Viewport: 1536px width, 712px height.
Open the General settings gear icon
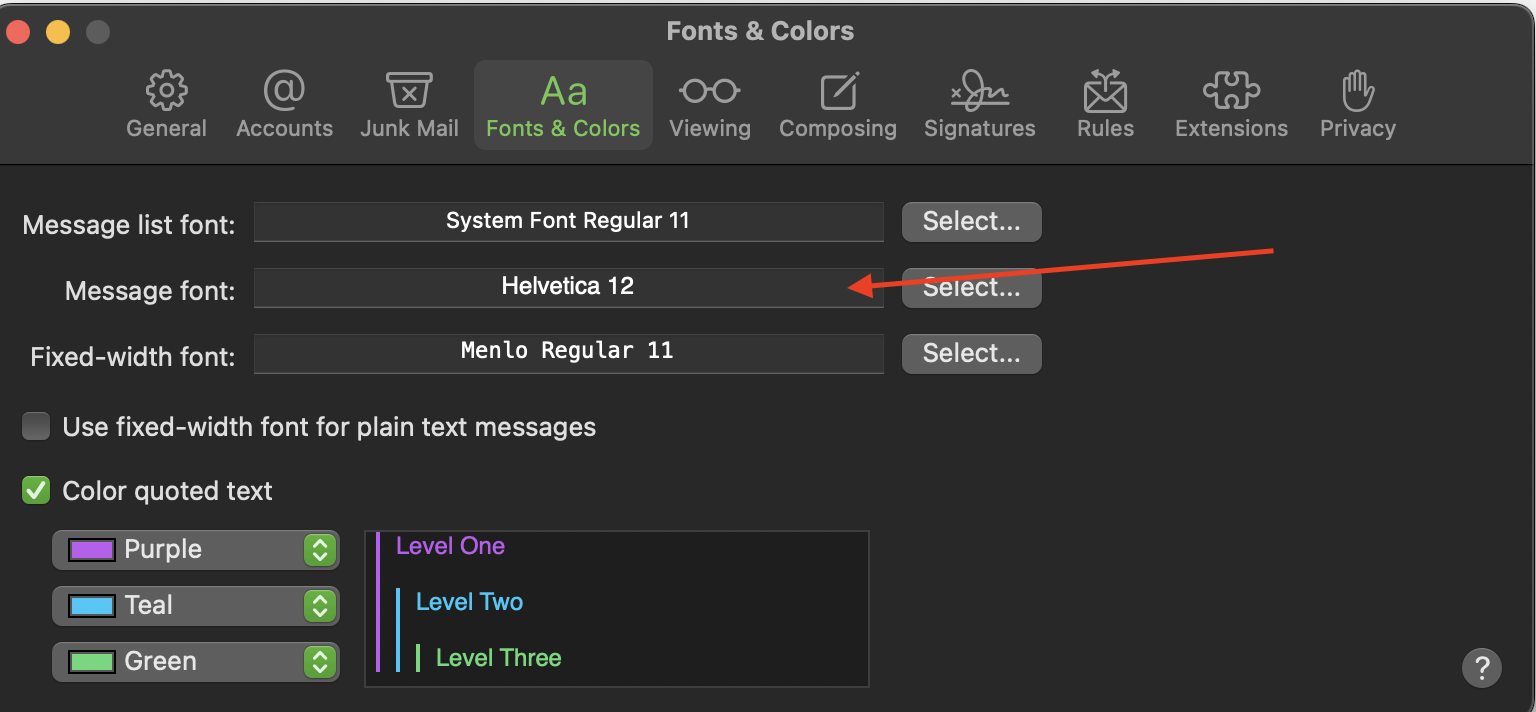click(x=166, y=92)
